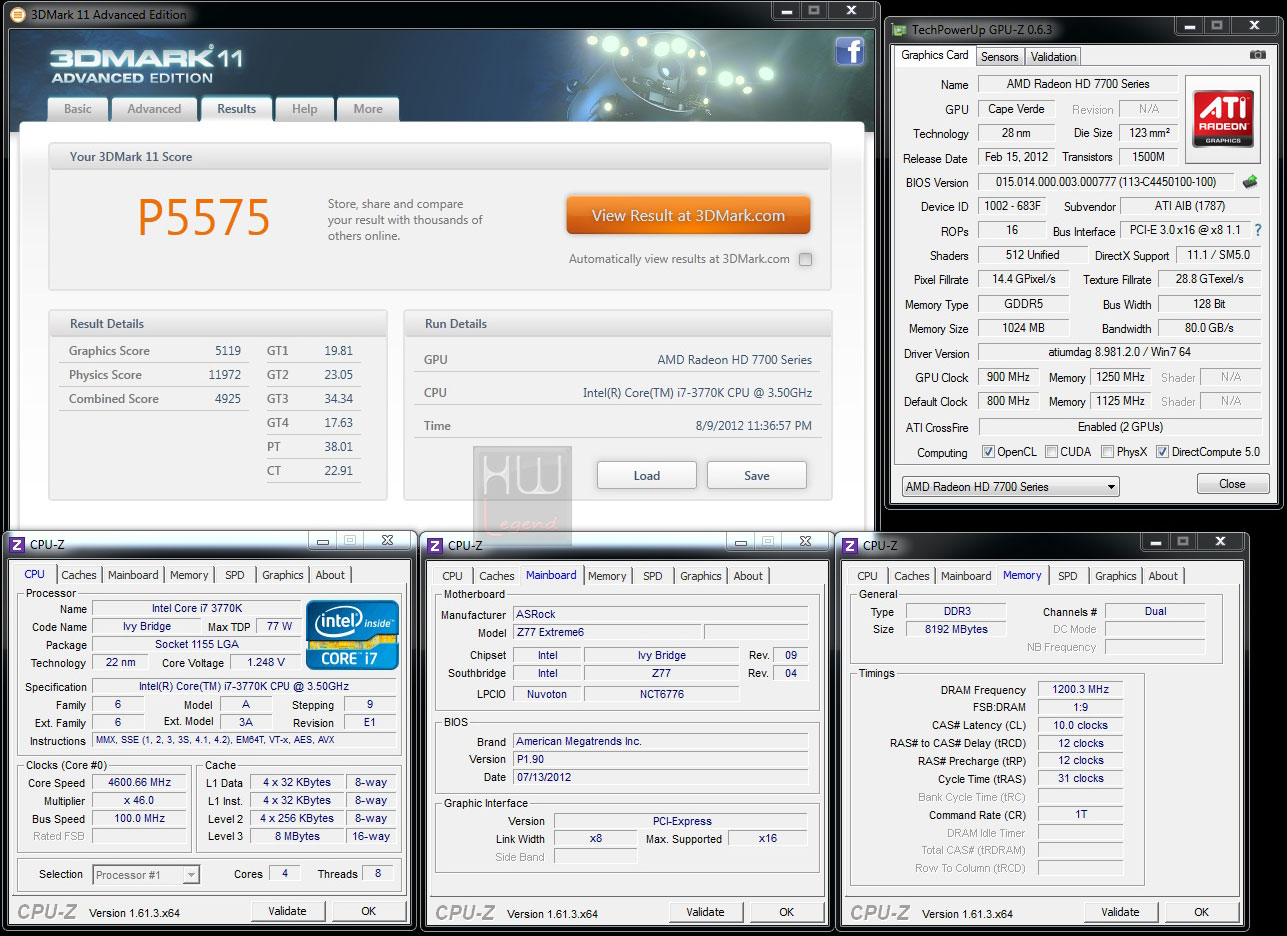
Task: Click the Physics Score value 11972
Action: click(224, 375)
